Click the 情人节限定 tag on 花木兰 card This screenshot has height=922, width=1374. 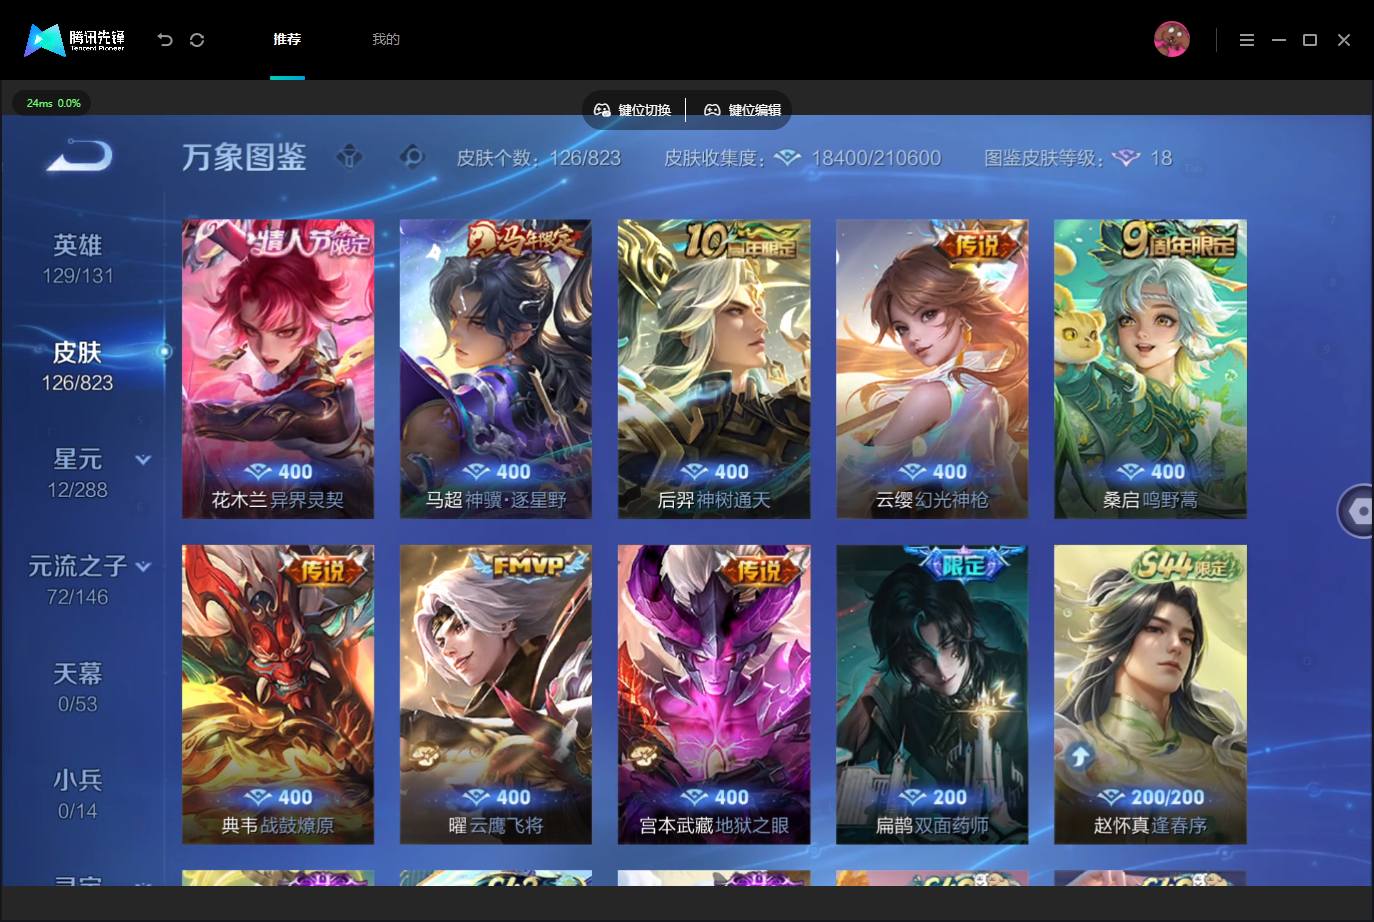310,241
